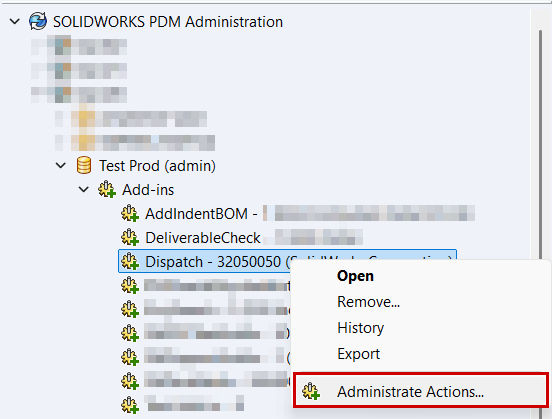The image size is (552, 419).
Task: Select the AddIndentBOM add-in row
Action: (x=298, y=214)
